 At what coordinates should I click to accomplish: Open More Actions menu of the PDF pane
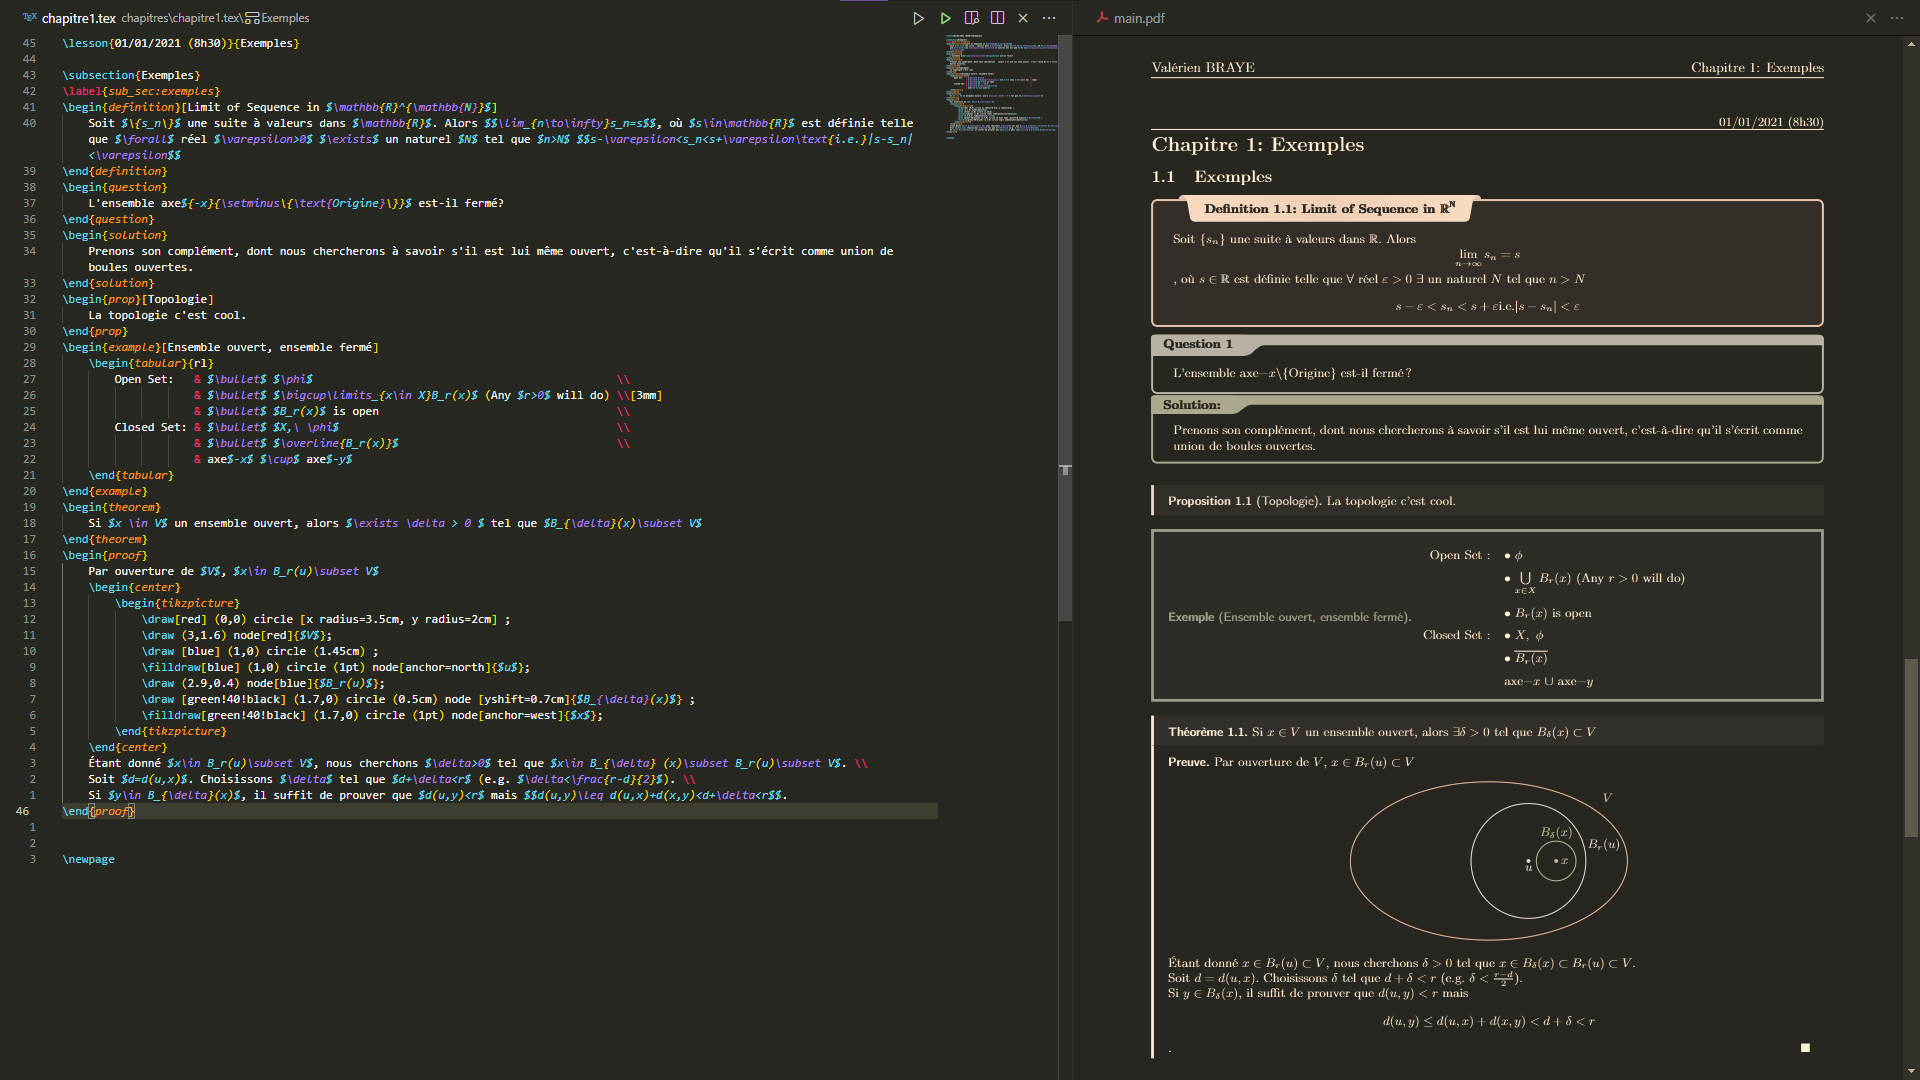click(x=1897, y=18)
